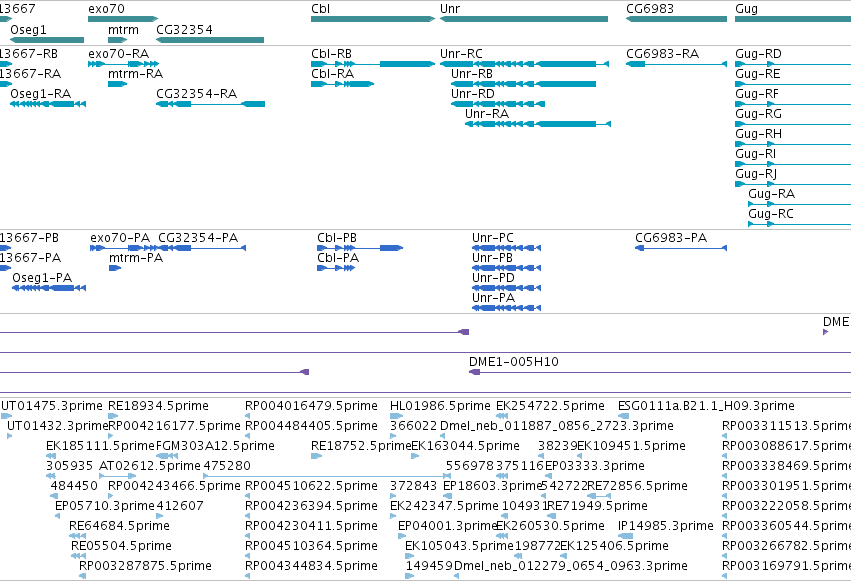Click the RE64684.5prime EST label
Viewport: 851px width, 581px height.
(119, 527)
